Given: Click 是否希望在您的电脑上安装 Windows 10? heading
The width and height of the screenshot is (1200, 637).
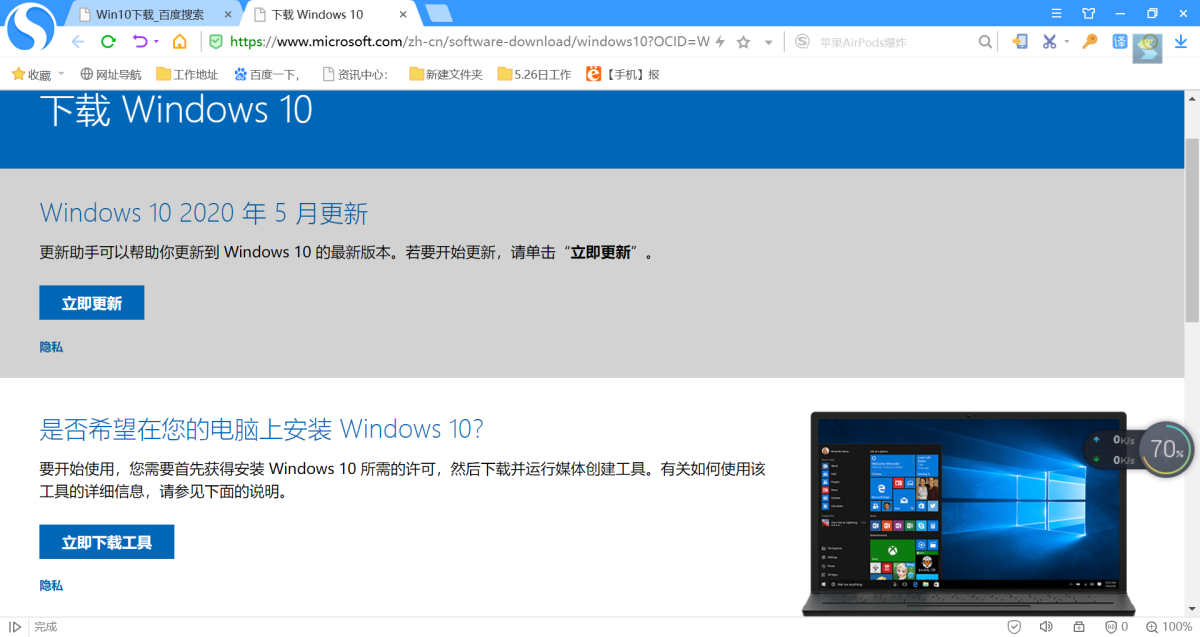Looking at the screenshot, I should [x=261, y=429].
